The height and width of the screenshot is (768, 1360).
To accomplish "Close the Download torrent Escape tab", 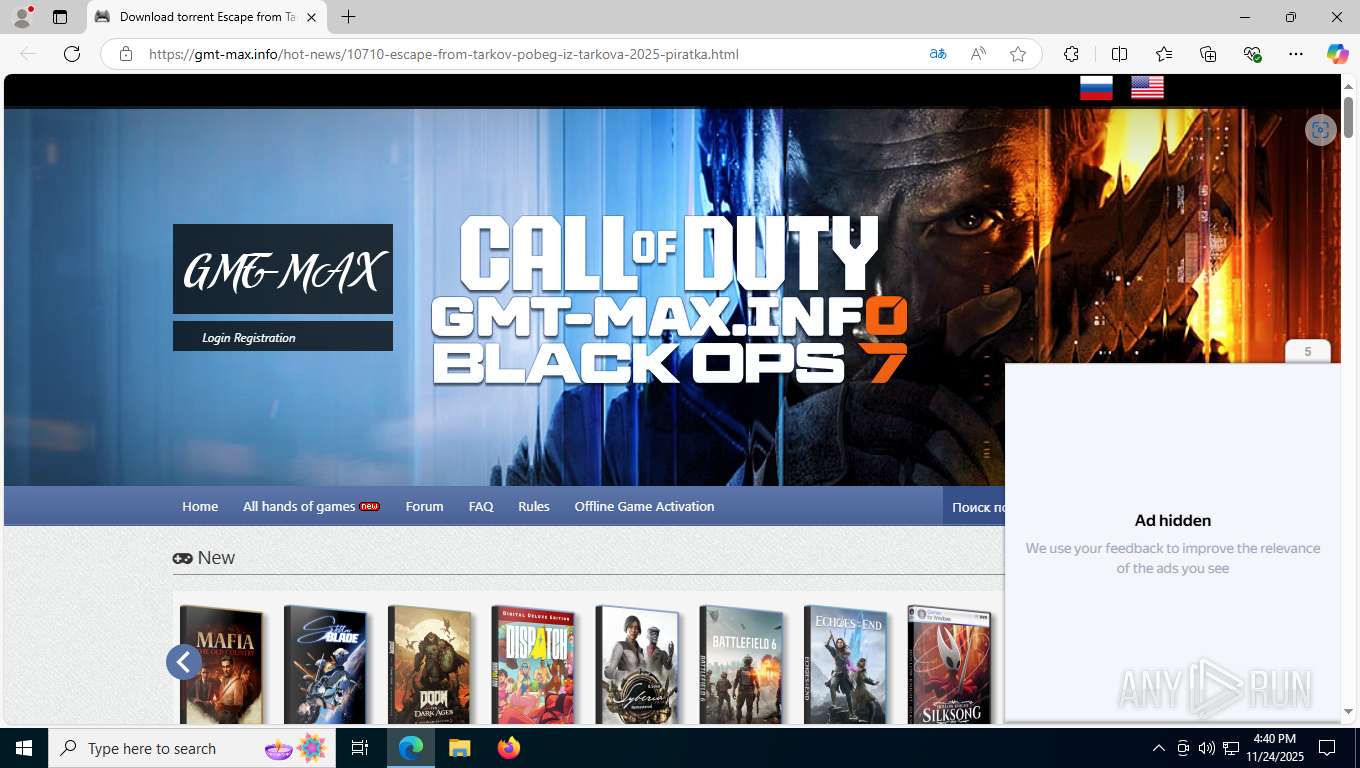I will coord(311,17).
